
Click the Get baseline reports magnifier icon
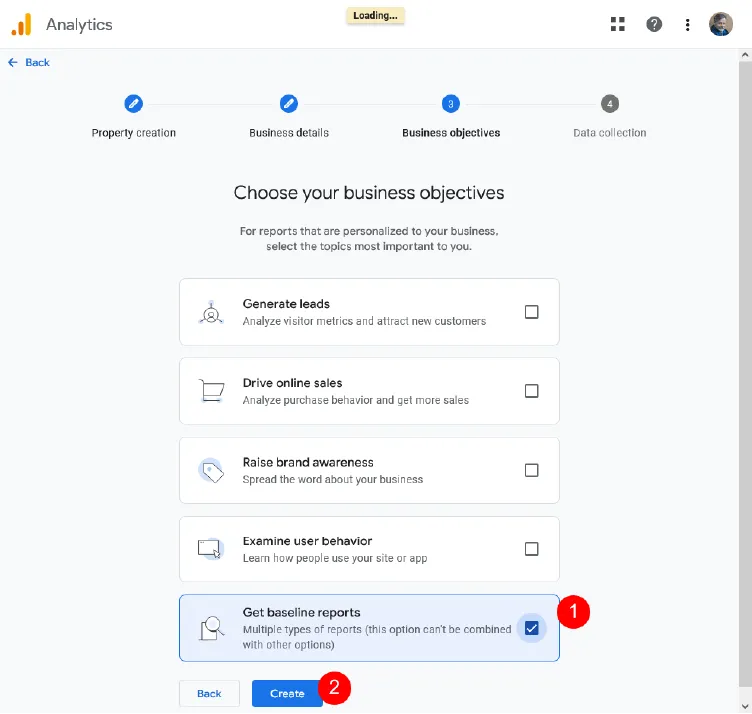(210, 628)
